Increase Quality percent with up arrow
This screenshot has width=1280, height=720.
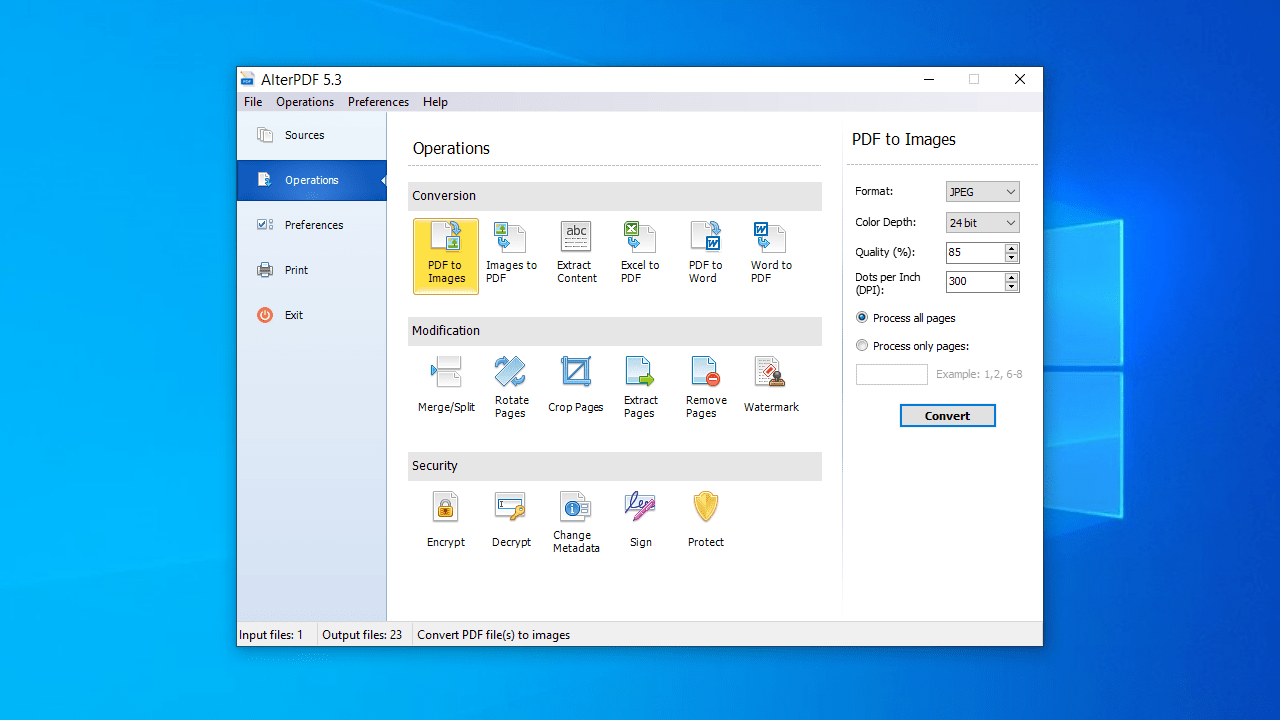pyautogui.click(x=1012, y=247)
